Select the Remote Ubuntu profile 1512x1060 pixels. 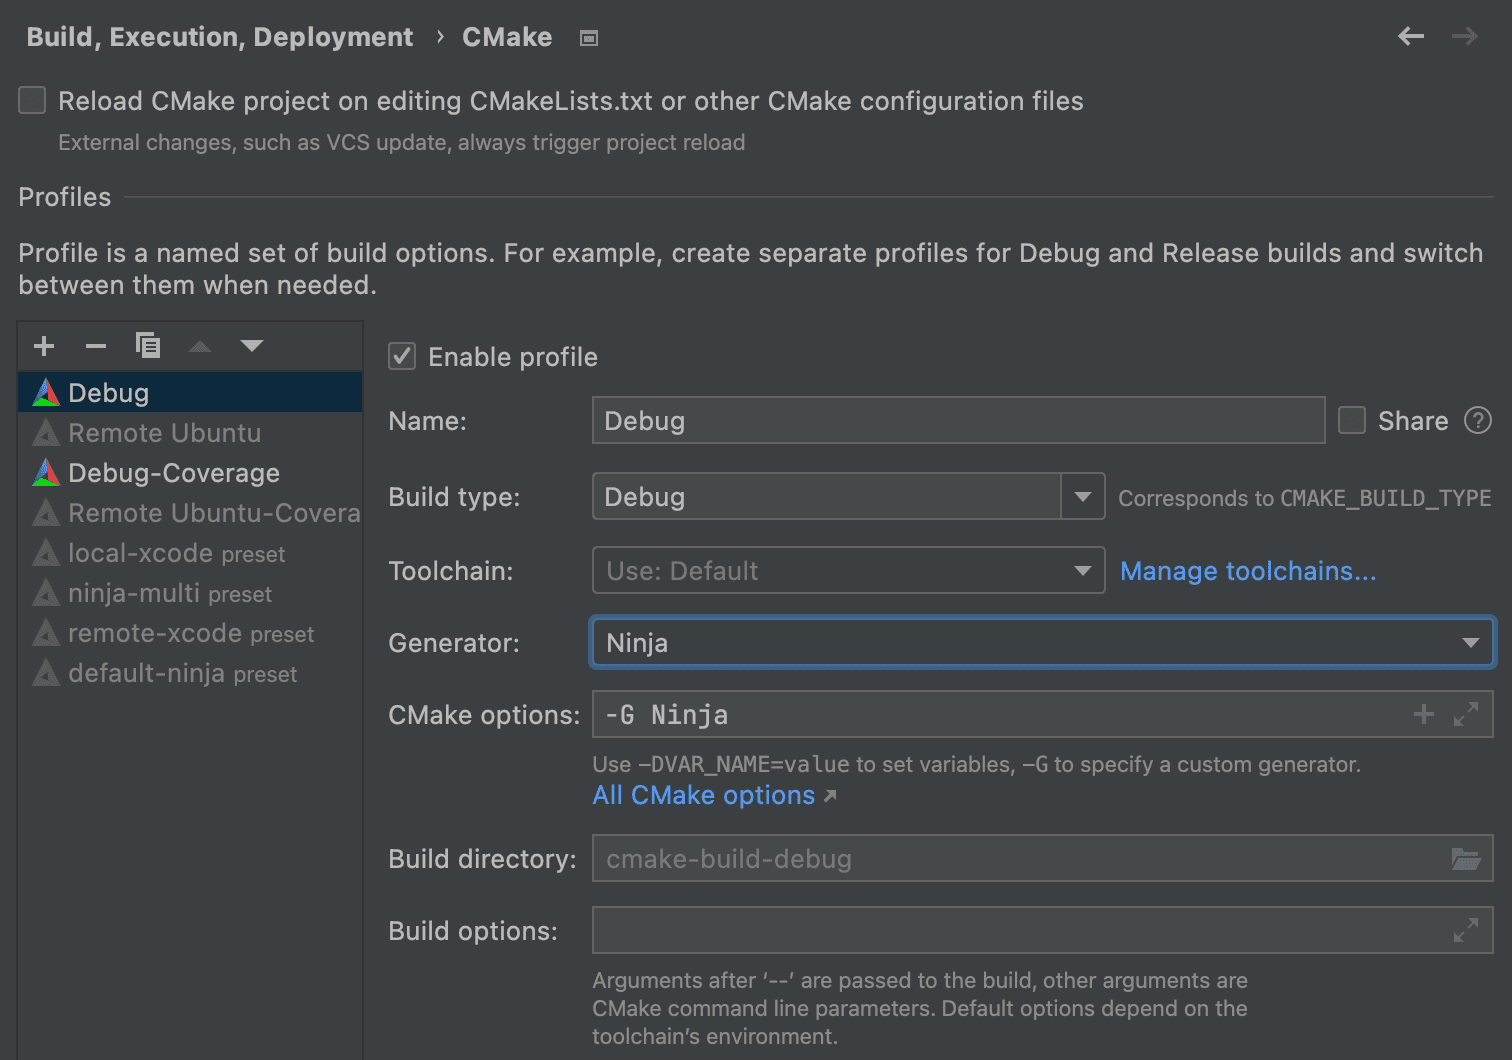pyautogui.click(x=190, y=432)
